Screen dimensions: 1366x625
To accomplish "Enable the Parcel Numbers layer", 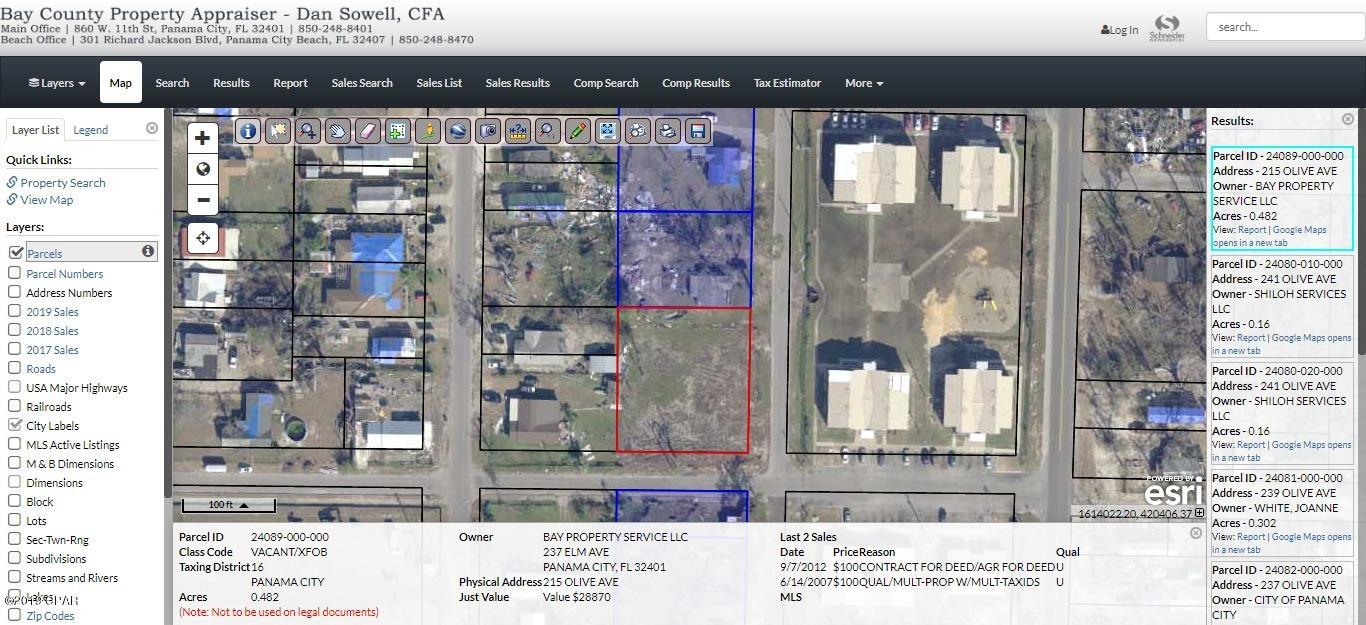I will [15, 273].
